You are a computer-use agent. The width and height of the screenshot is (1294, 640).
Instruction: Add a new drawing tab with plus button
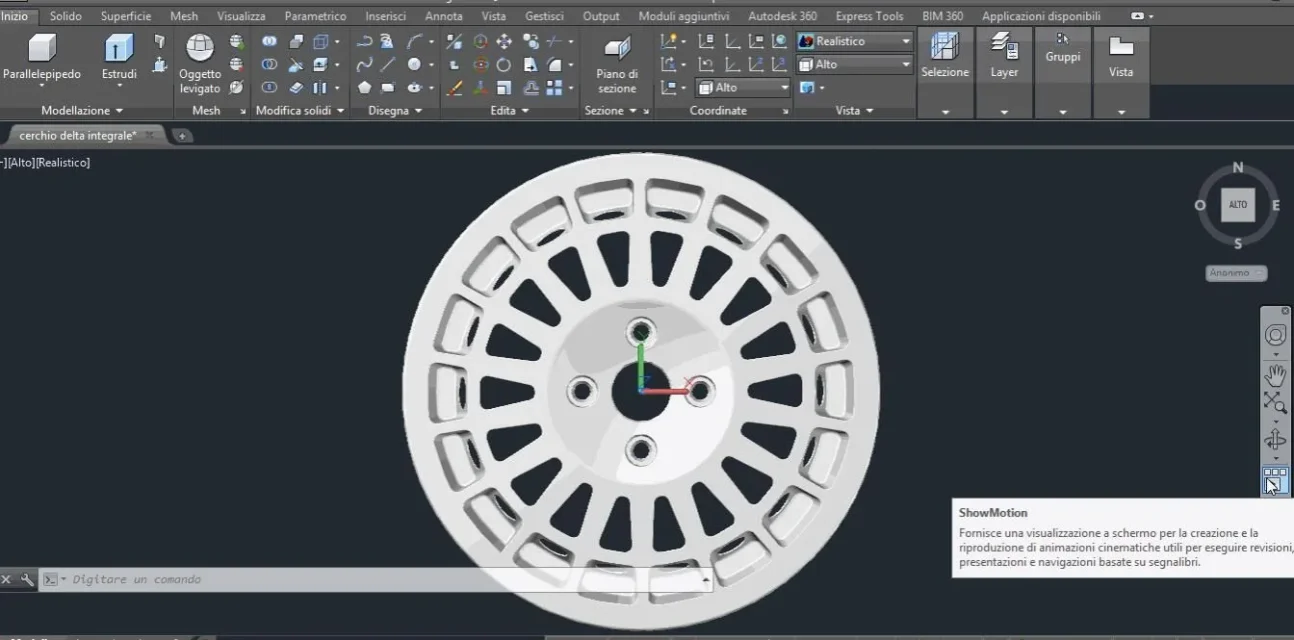pos(183,135)
